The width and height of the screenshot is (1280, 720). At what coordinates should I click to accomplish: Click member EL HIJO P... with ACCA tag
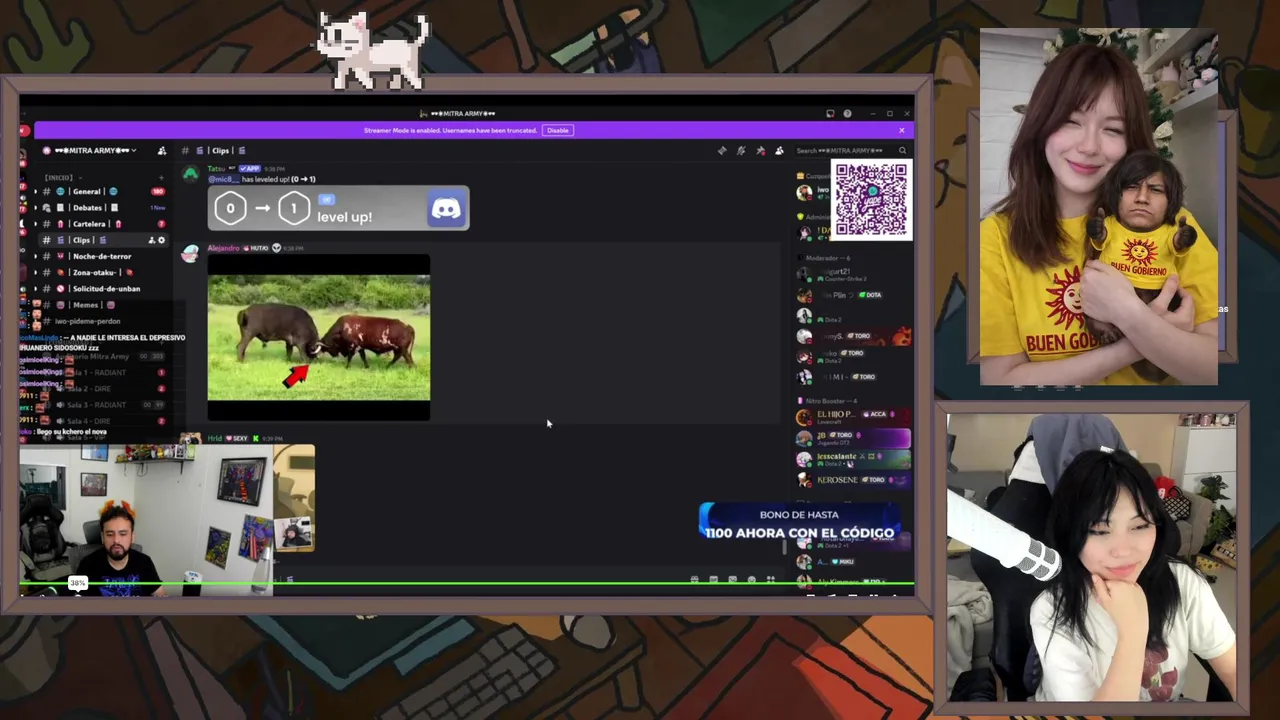[x=852, y=416]
